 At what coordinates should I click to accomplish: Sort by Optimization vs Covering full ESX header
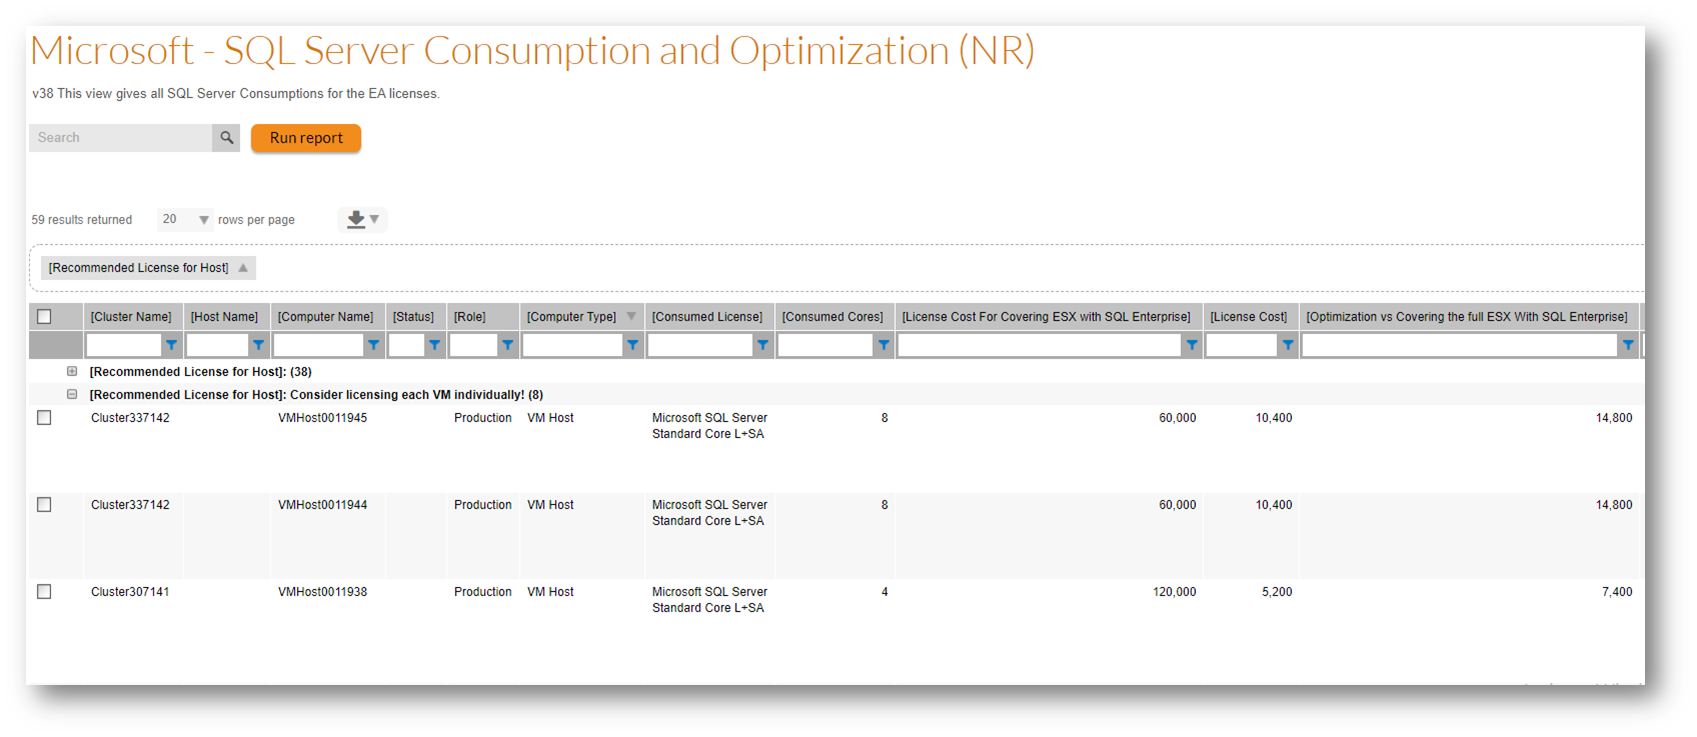pyautogui.click(x=1466, y=317)
